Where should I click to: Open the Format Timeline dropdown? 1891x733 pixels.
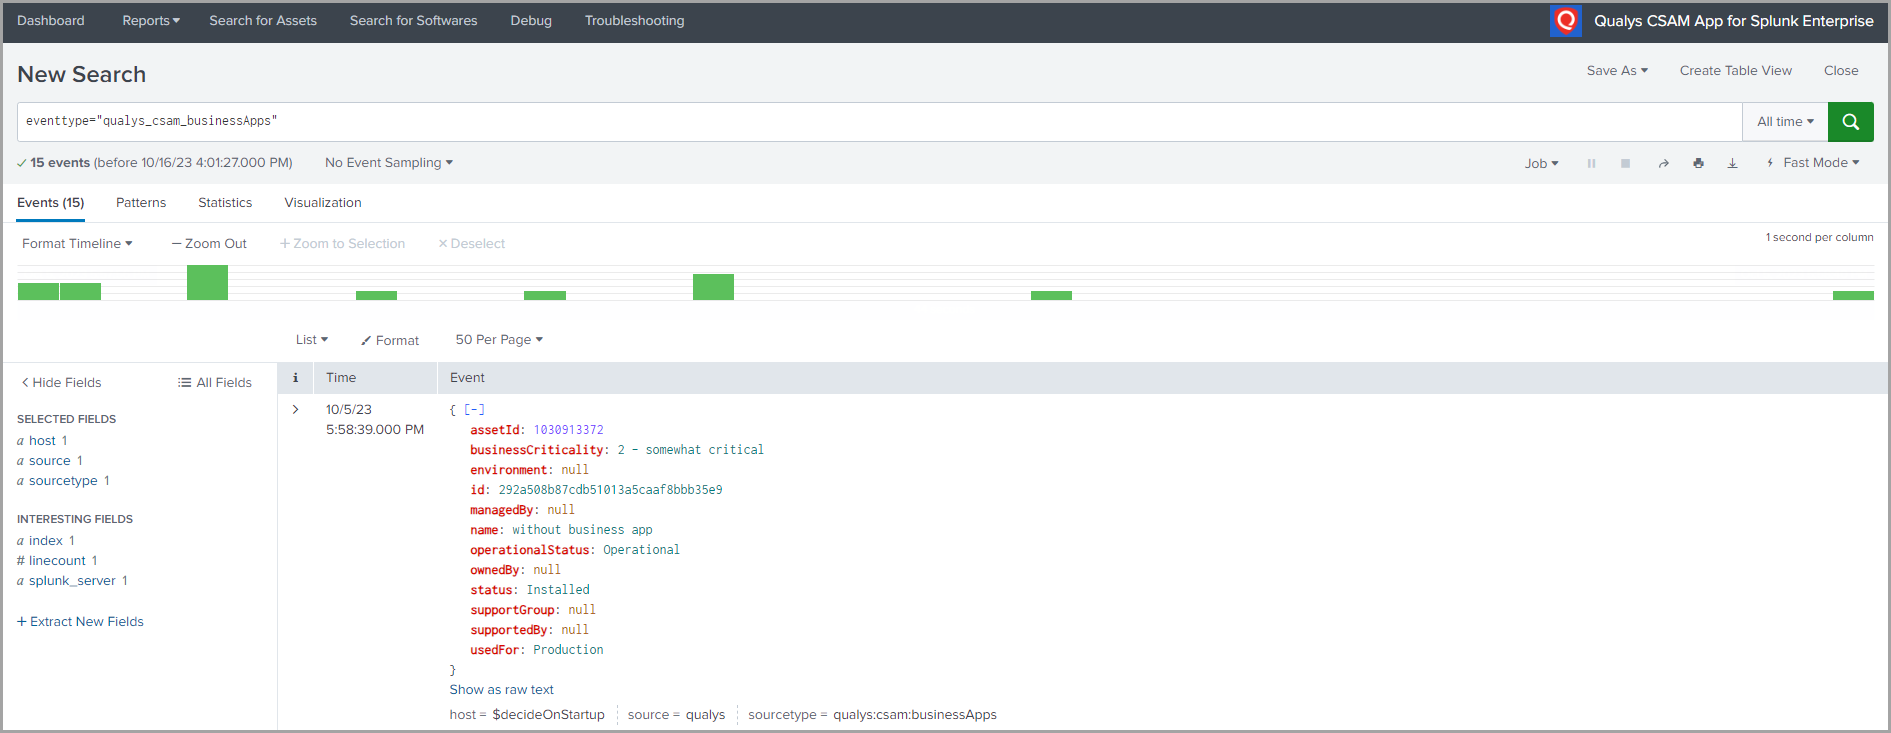[77, 243]
